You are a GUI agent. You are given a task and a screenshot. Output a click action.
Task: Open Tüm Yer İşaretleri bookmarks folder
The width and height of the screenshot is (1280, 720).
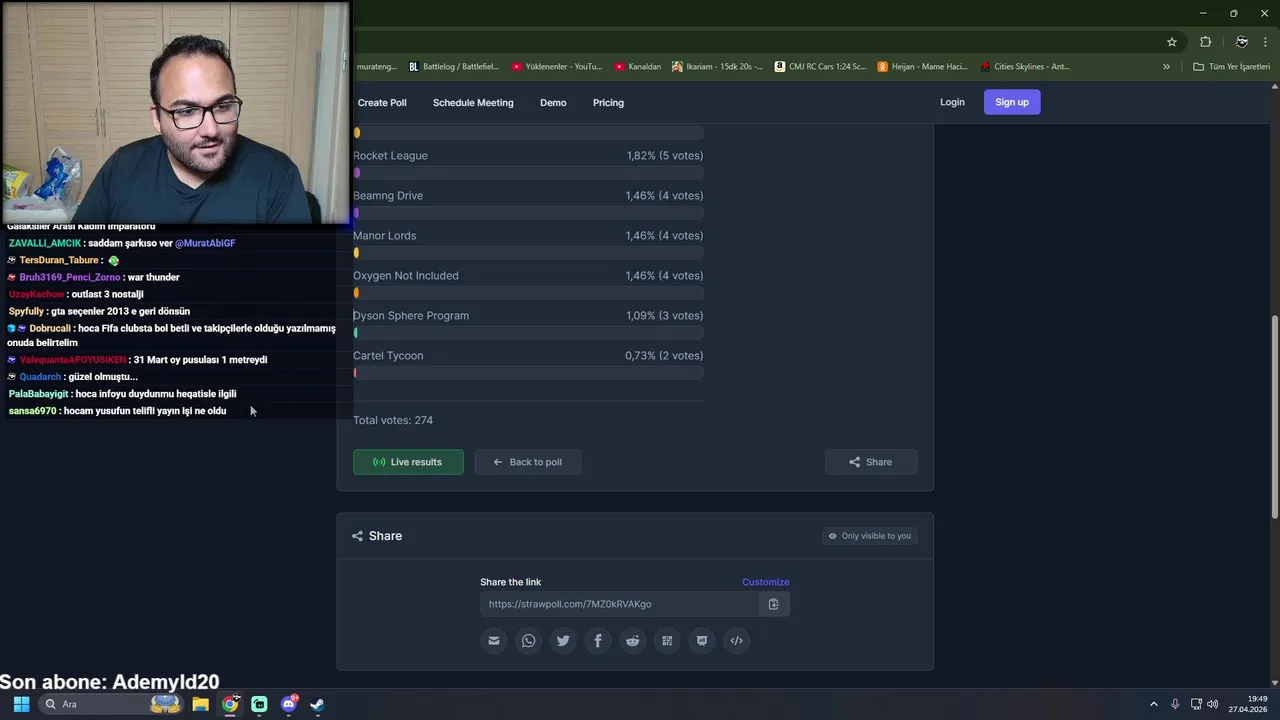coord(1231,67)
